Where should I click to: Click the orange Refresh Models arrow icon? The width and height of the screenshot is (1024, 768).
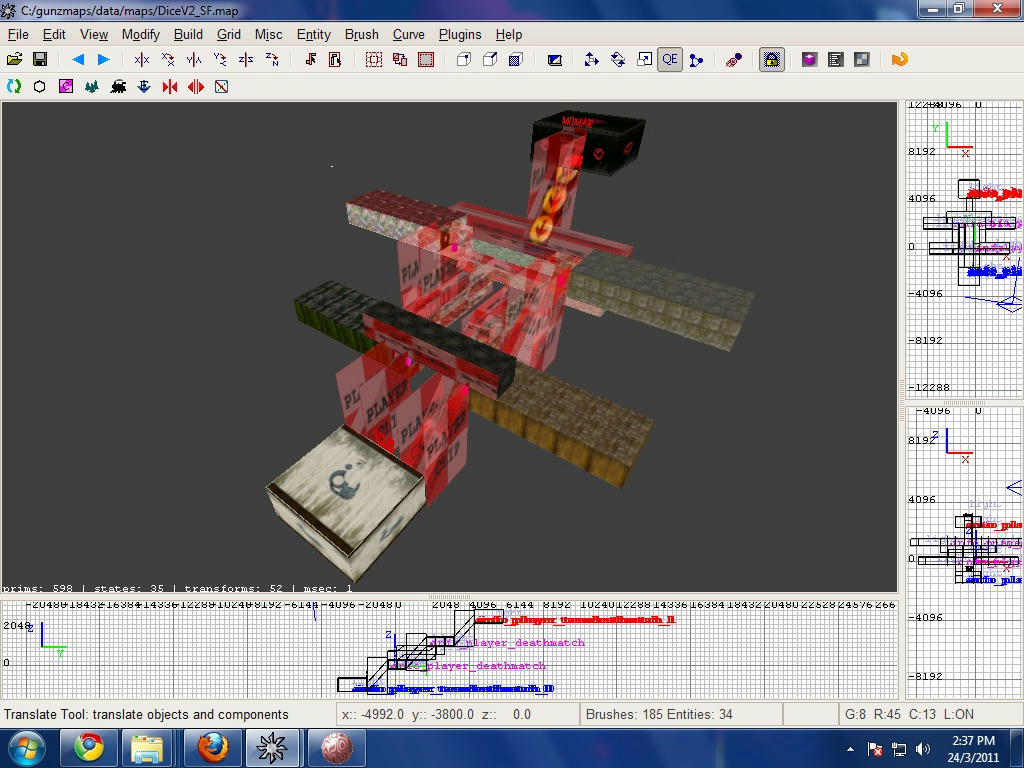[x=899, y=60]
